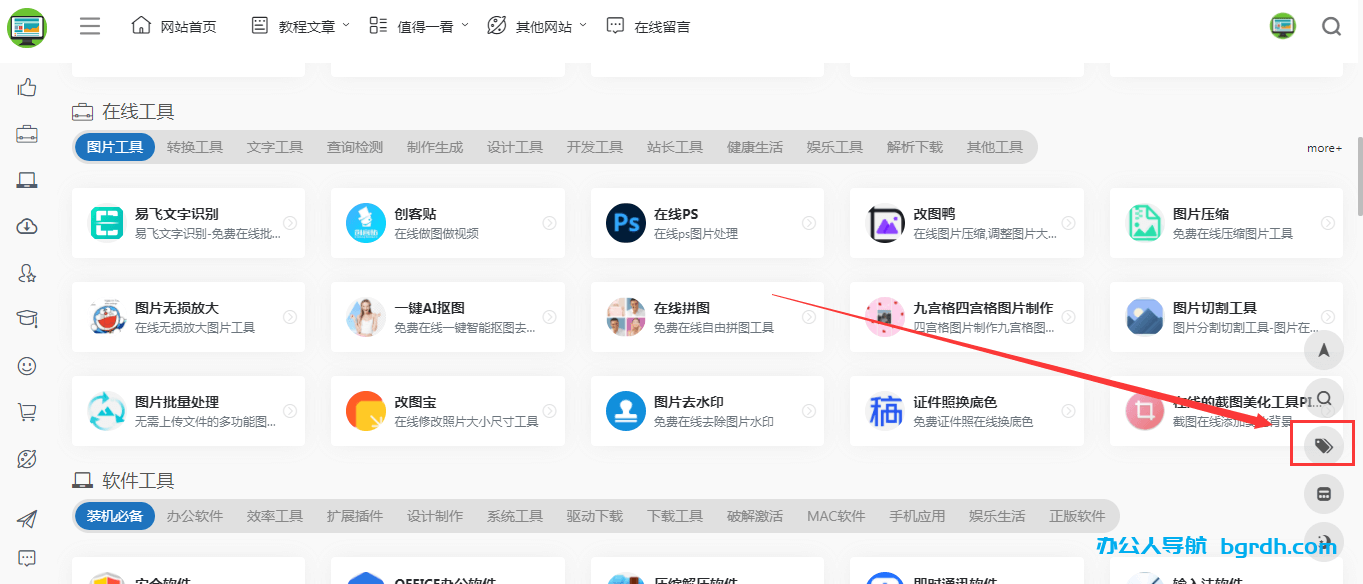This screenshot has height=584, width=1363.
Task: Select the 转换工具 tab
Action: coord(195,147)
